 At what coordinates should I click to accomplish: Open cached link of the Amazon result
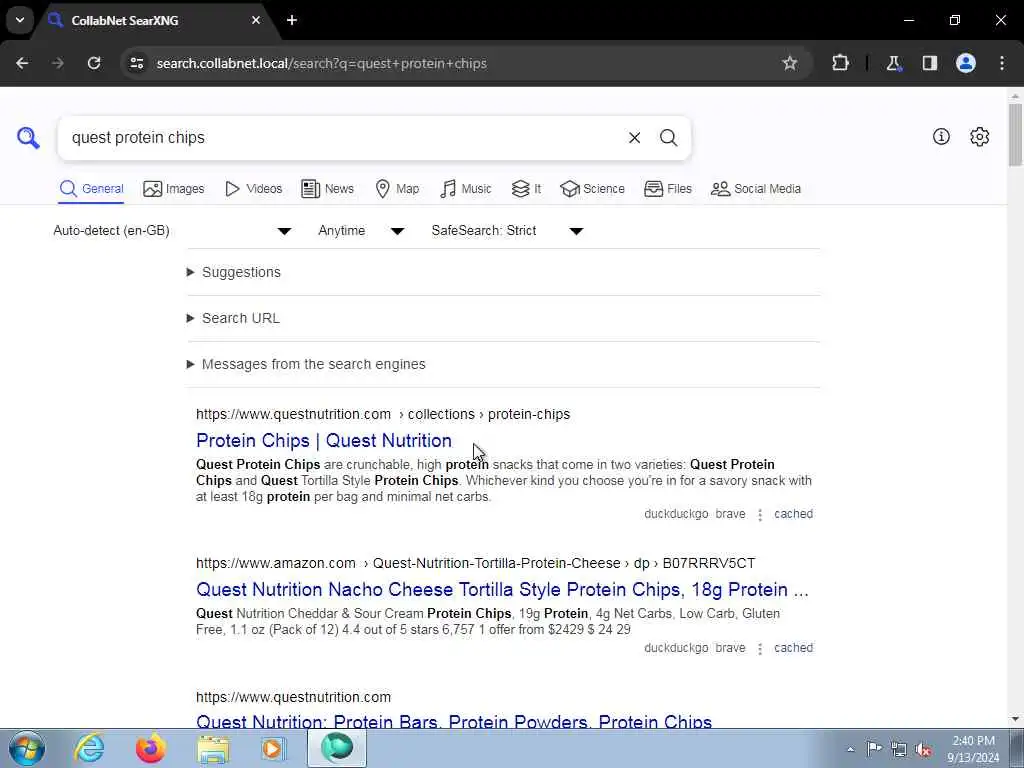point(793,648)
